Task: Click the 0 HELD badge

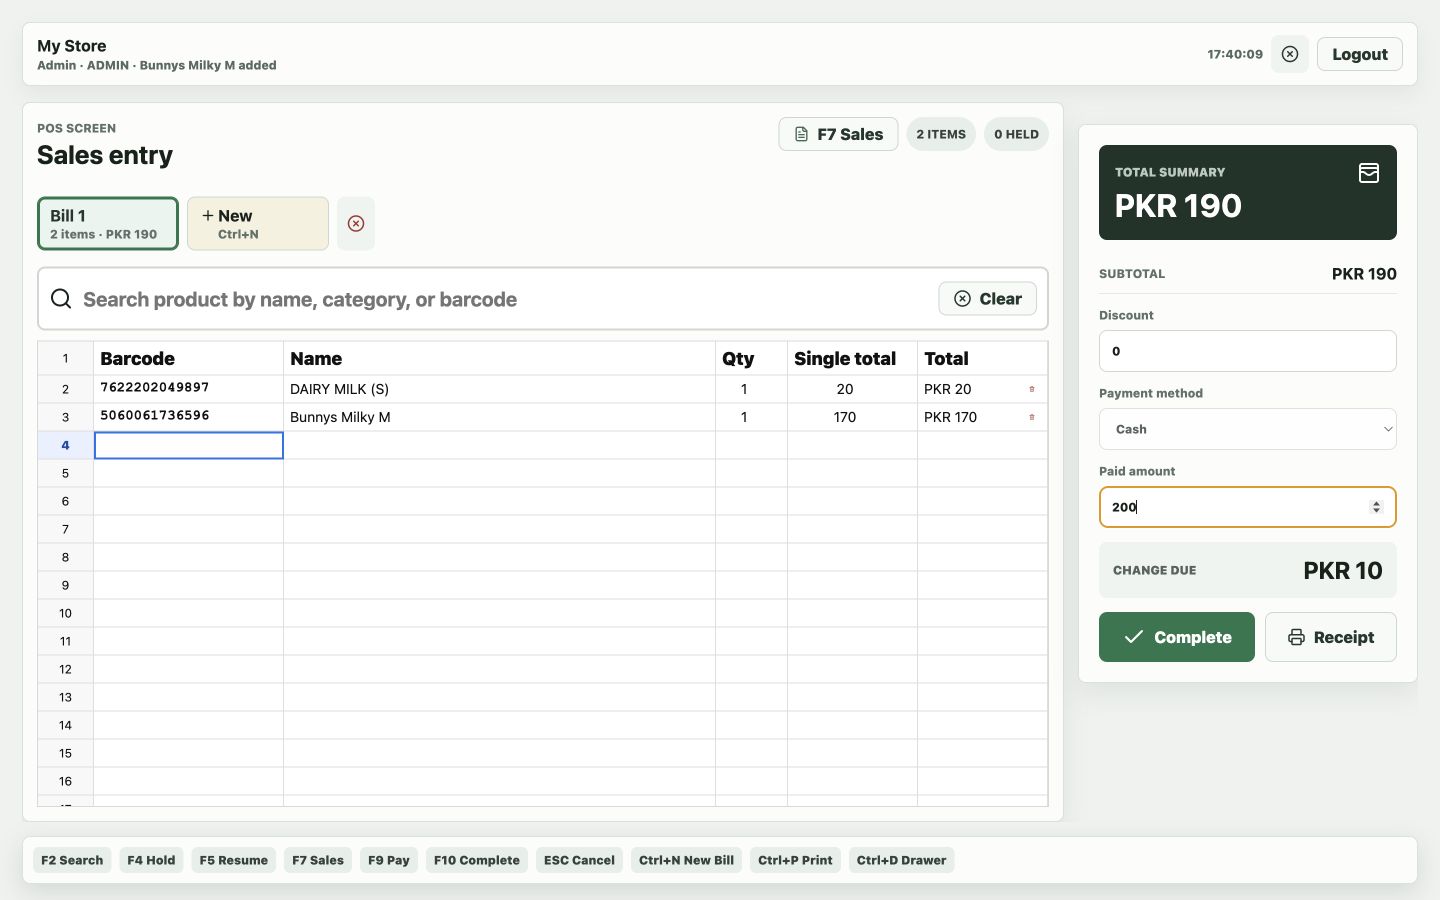Action: coord(1016,134)
